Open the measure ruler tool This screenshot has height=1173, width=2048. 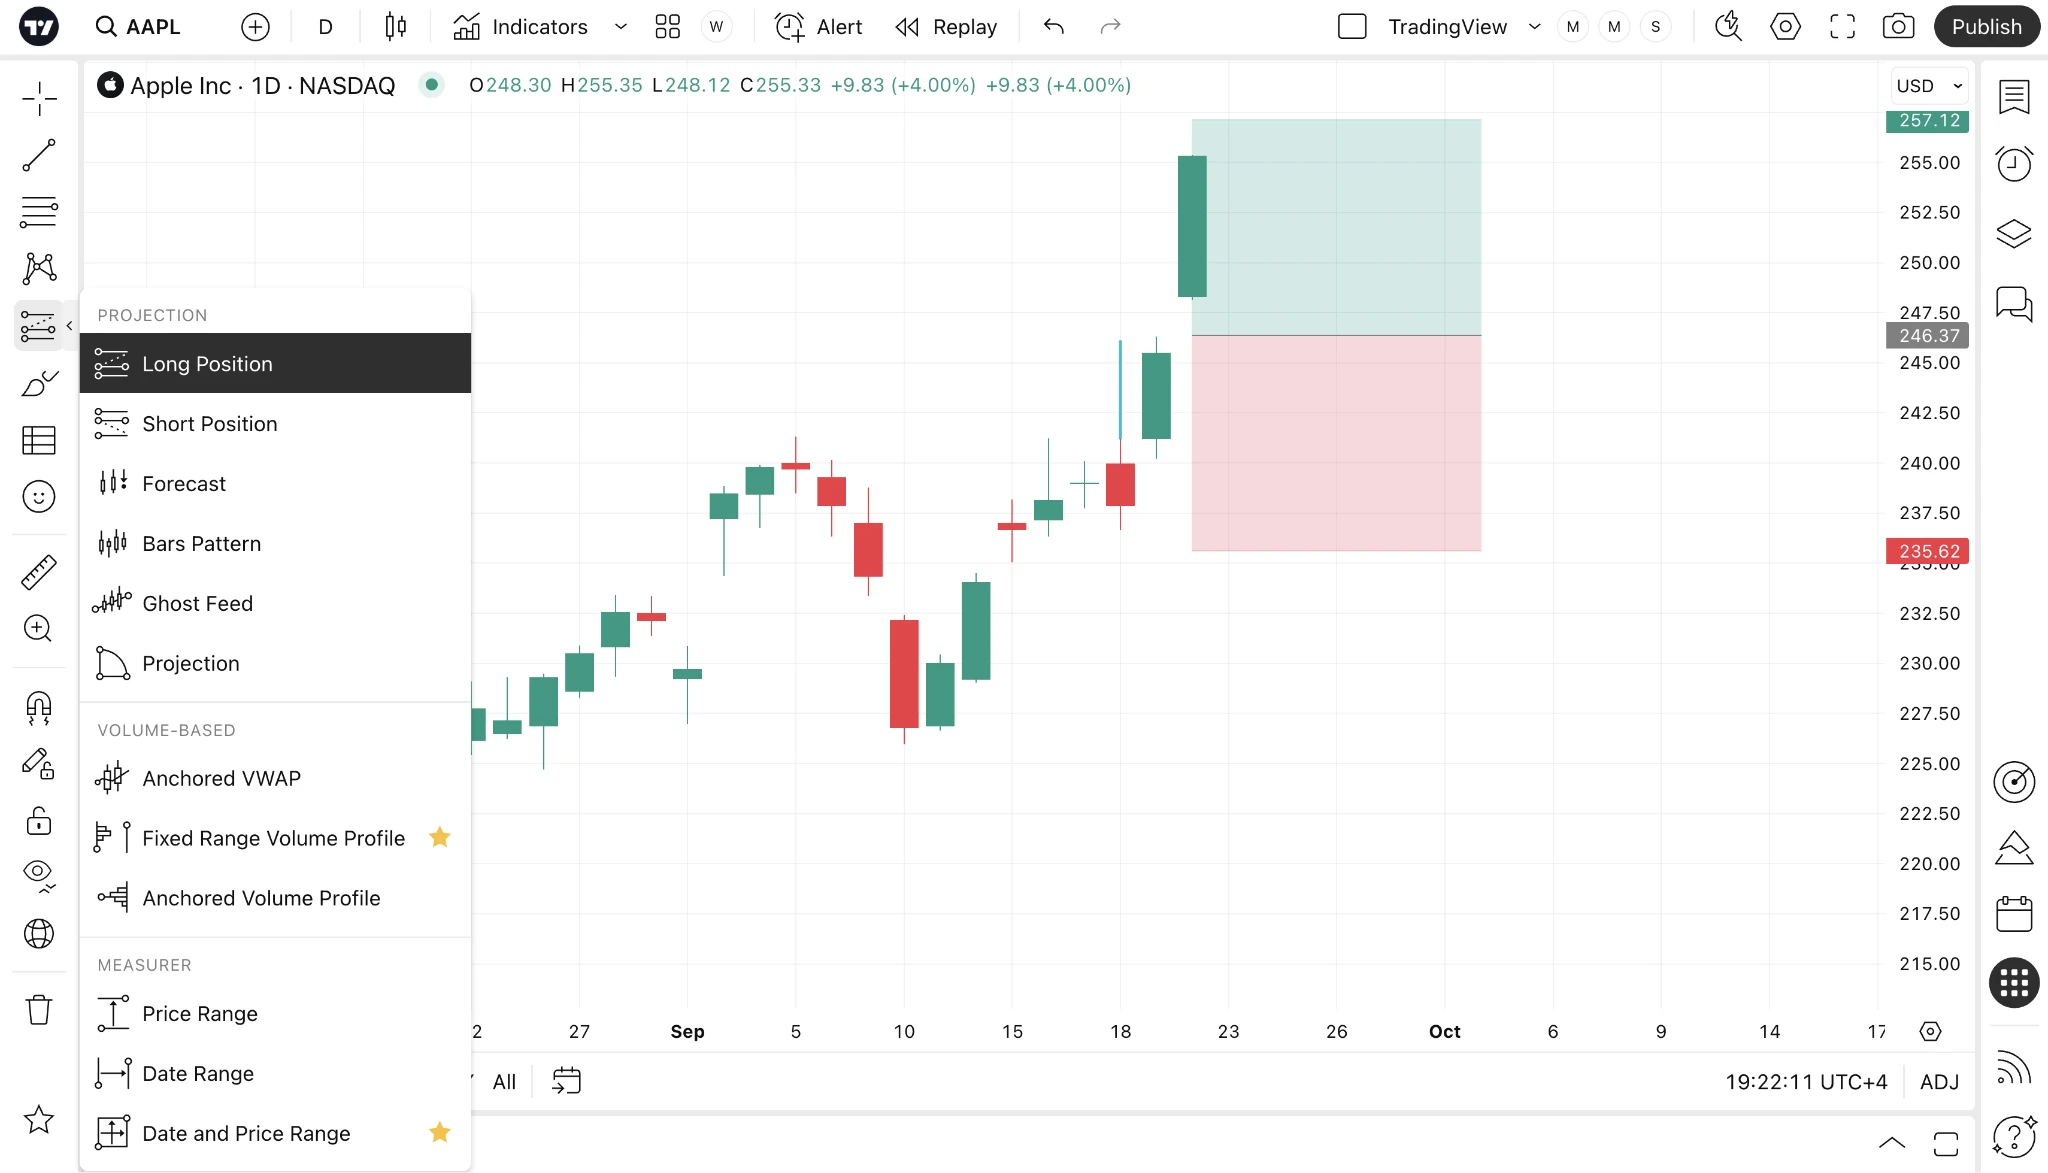click(x=39, y=572)
